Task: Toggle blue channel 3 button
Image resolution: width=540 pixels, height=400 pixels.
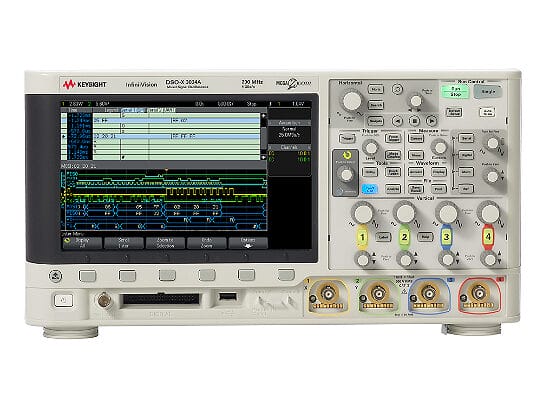Action: click(446, 237)
